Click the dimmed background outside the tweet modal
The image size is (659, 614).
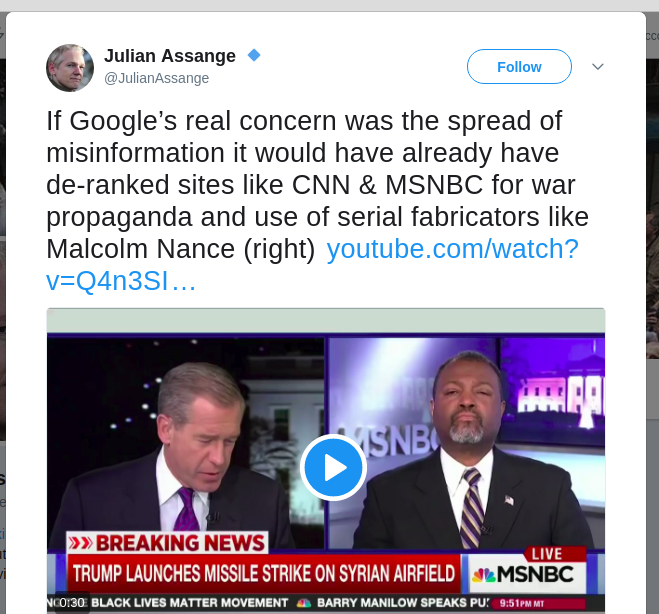(x=653, y=210)
